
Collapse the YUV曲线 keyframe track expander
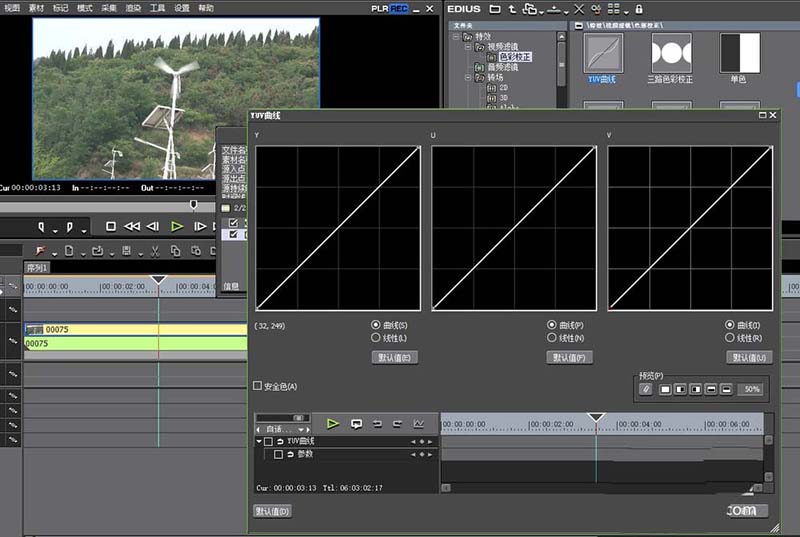tap(258, 441)
